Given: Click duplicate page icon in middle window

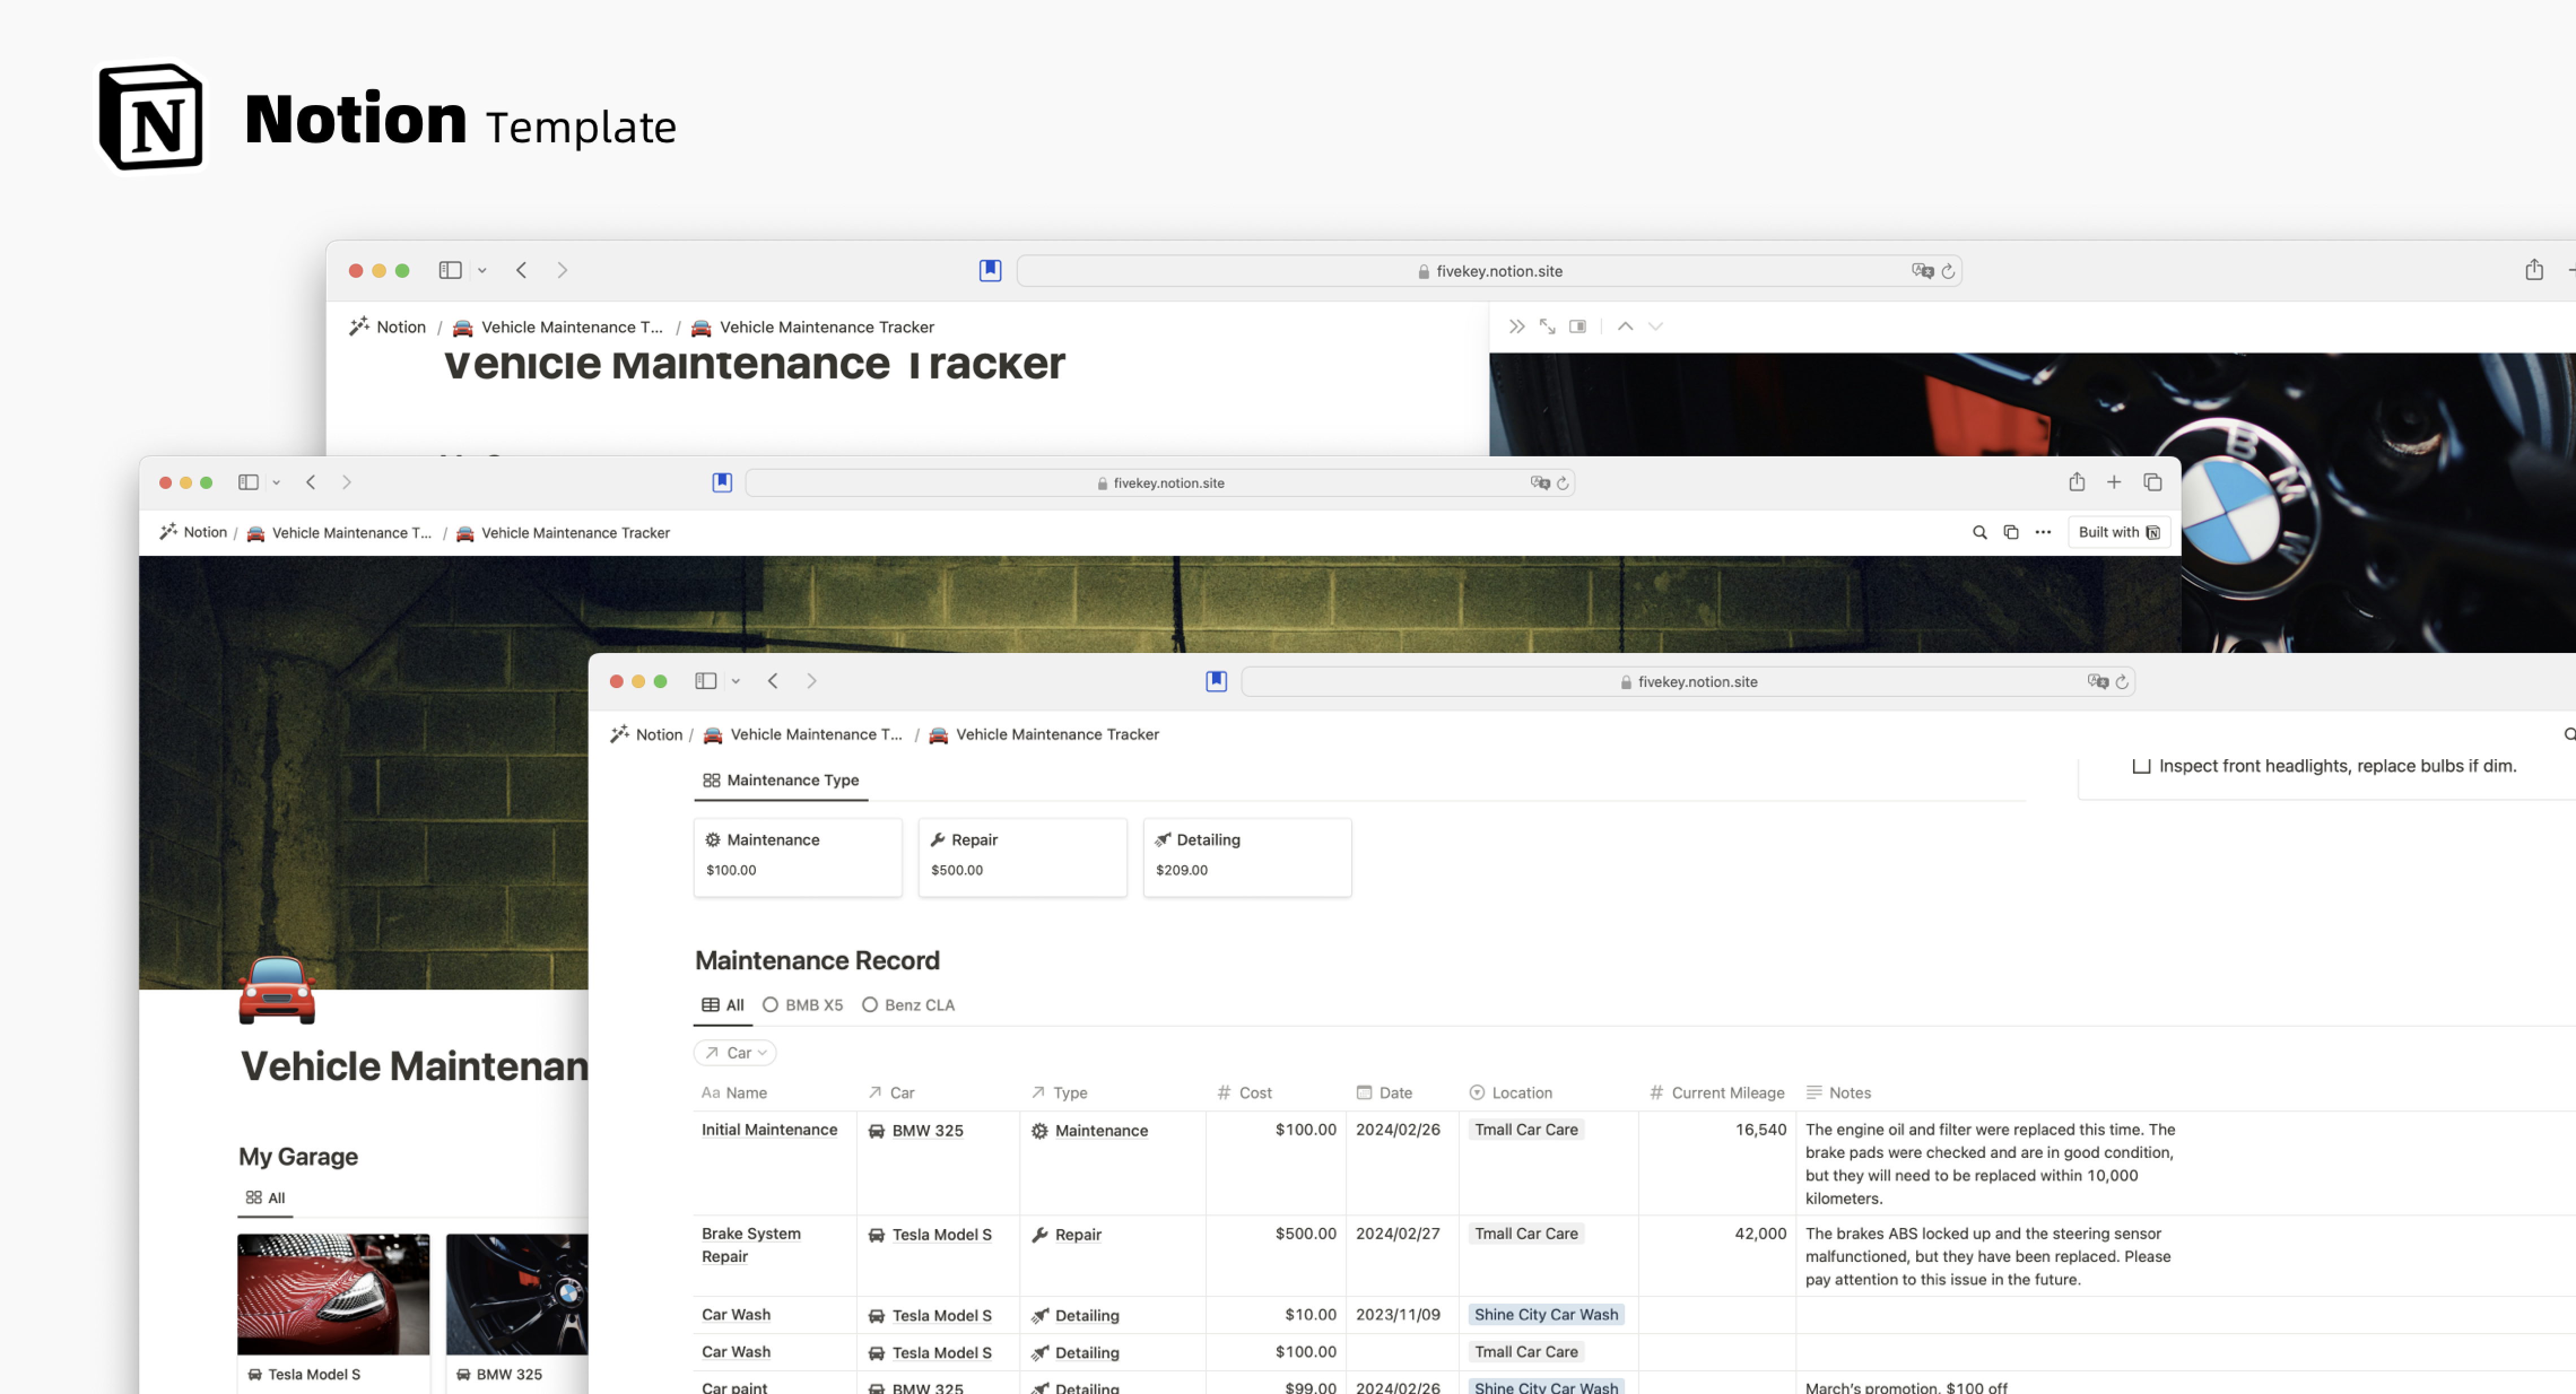Looking at the screenshot, I should [2011, 532].
